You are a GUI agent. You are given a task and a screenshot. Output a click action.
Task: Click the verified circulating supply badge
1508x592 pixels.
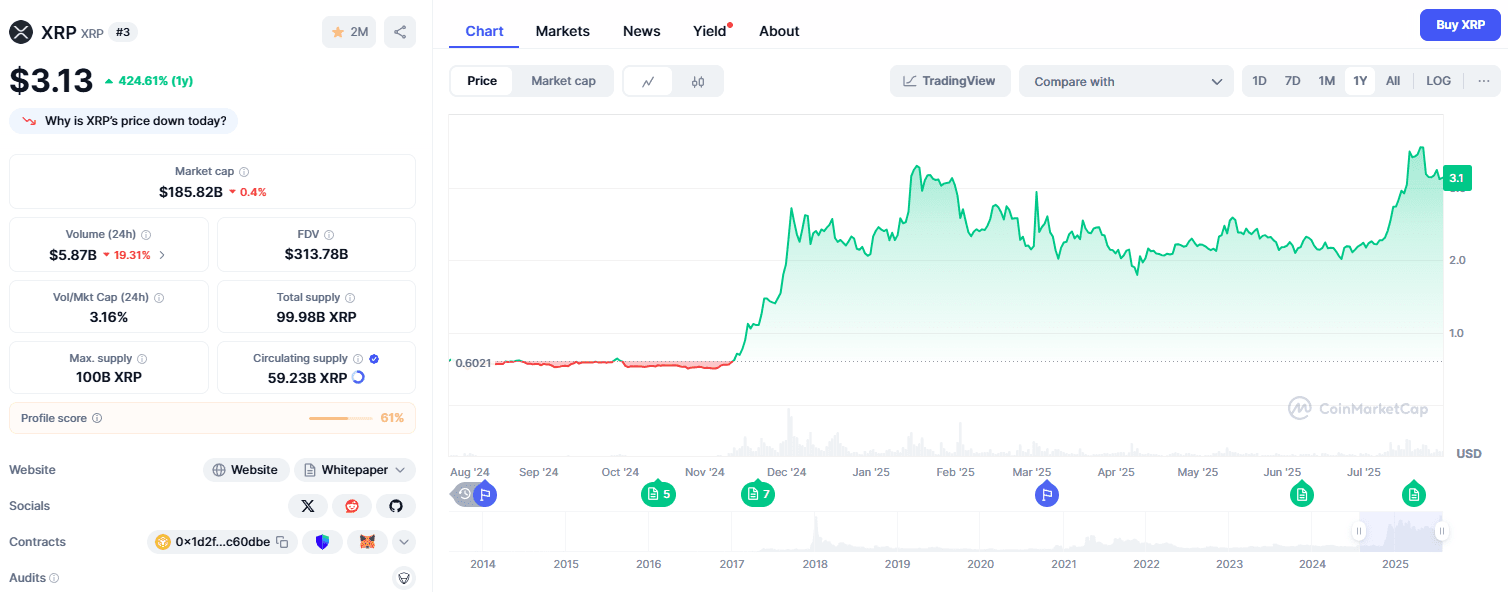pyautogui.click(x=374, y=359)
